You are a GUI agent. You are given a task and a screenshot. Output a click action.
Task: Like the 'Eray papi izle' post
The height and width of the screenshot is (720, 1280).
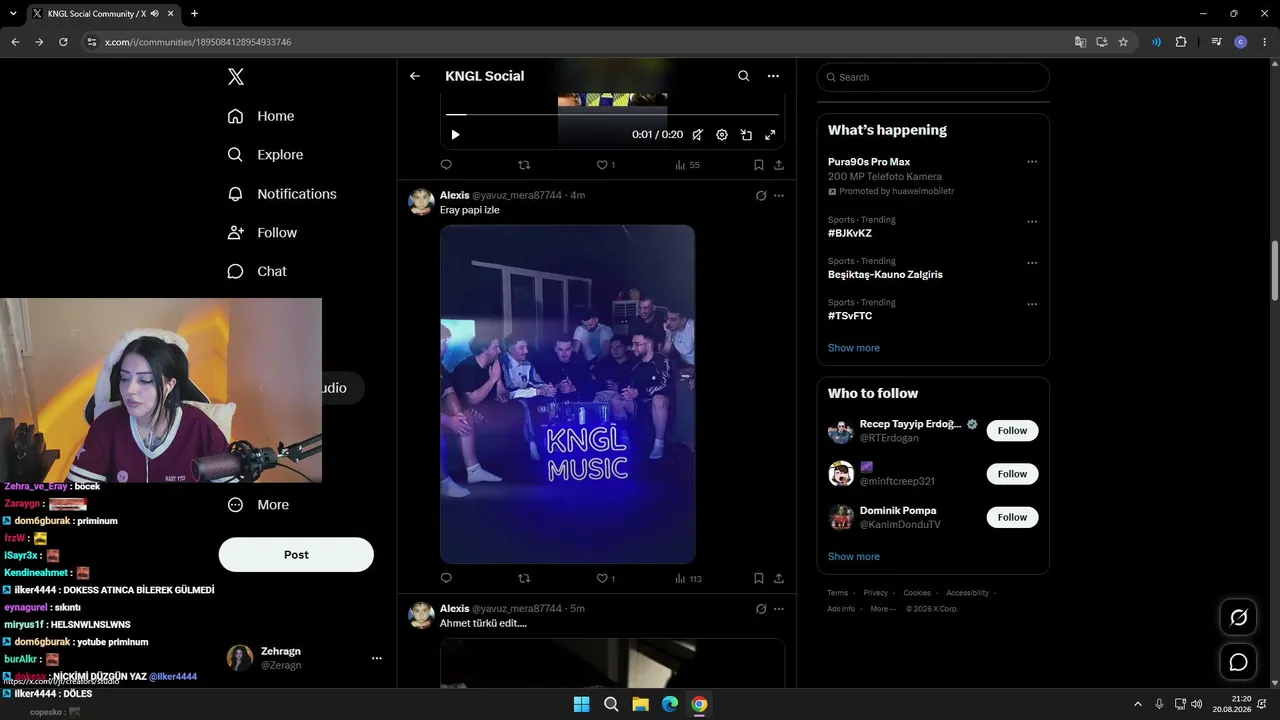click(605, 578)
